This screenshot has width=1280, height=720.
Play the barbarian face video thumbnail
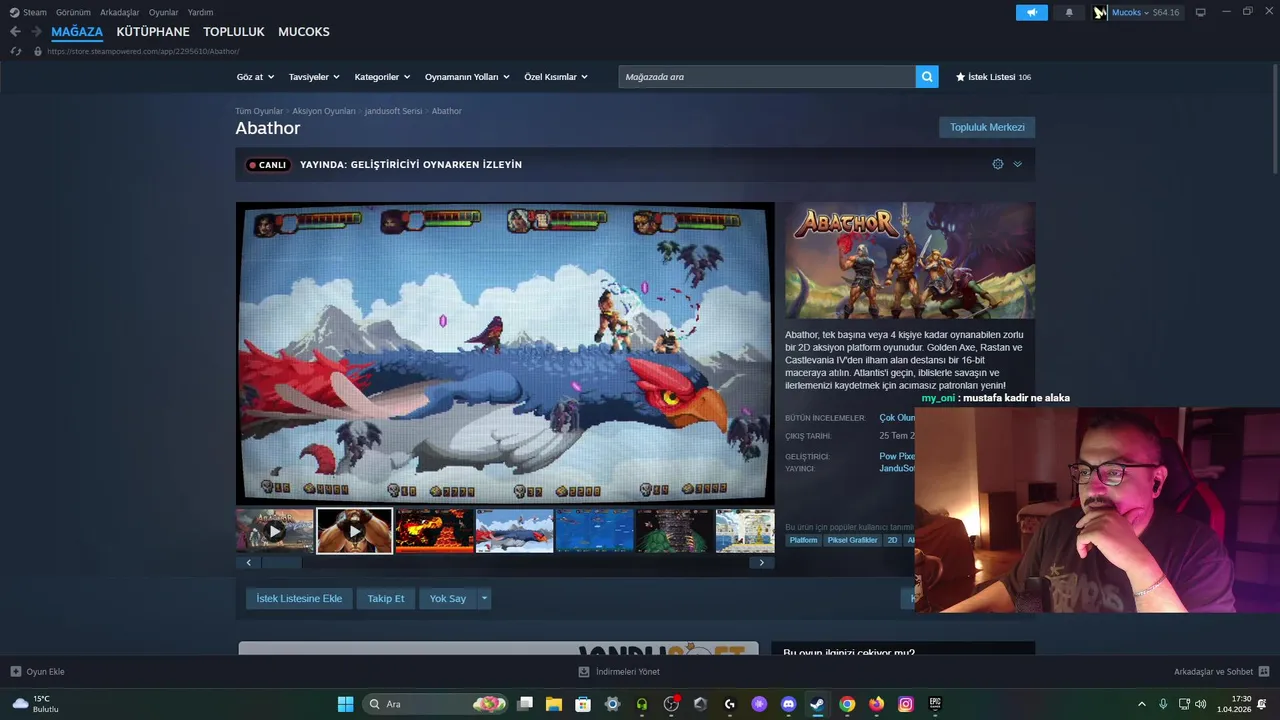[355, 531]
